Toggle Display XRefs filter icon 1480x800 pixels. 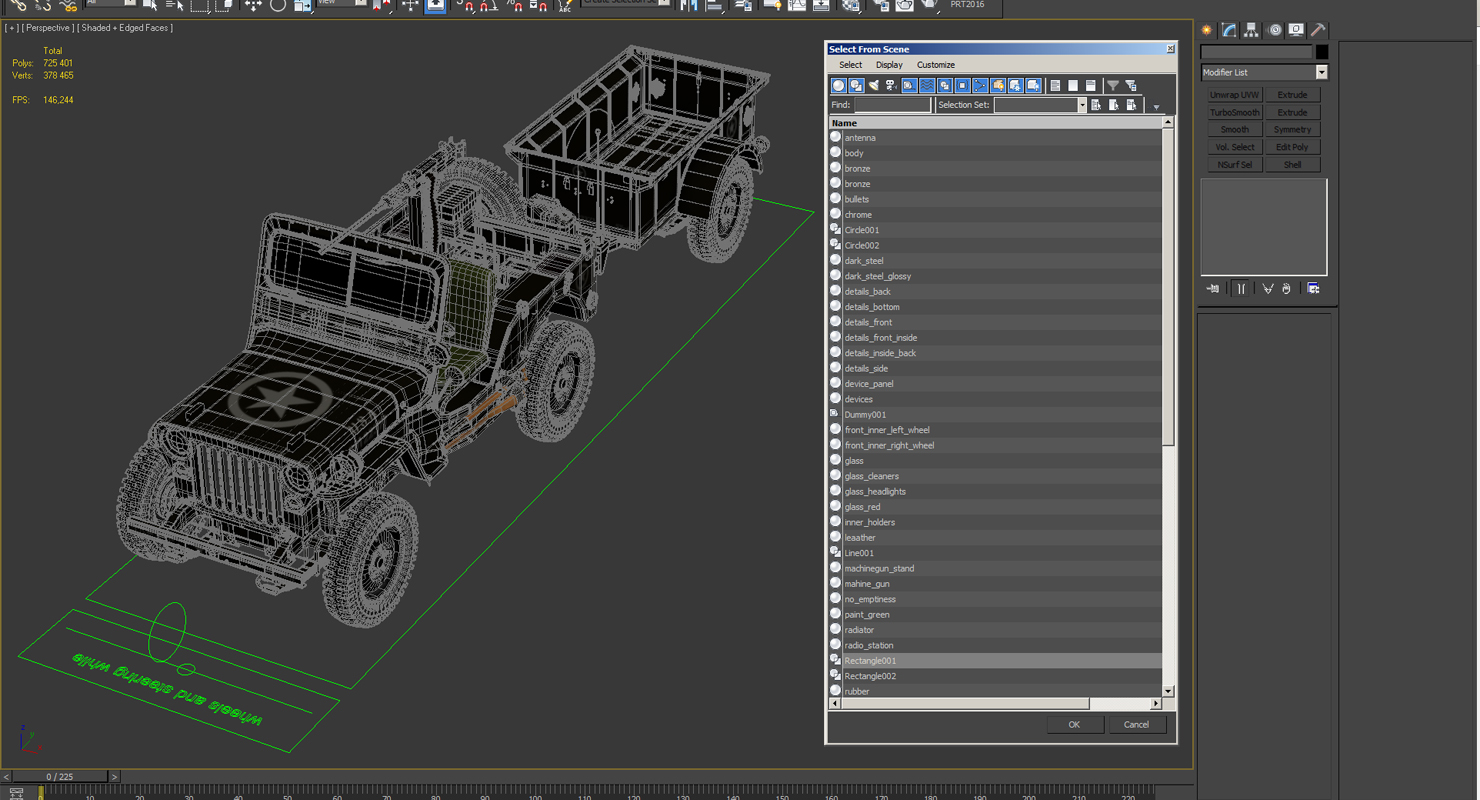click(x=962, y=86)
